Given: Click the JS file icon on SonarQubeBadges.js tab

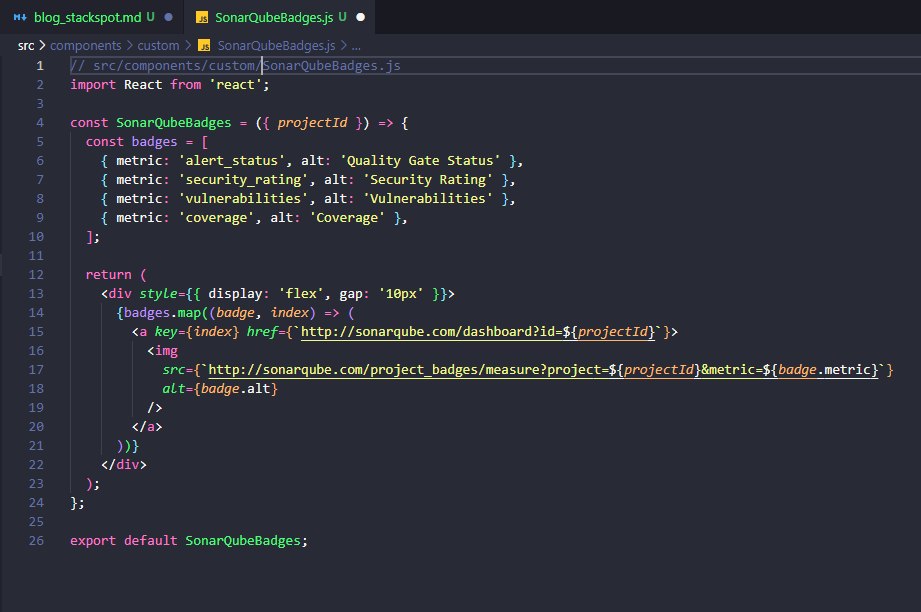Looking at the screenshot, I should 202,18.
